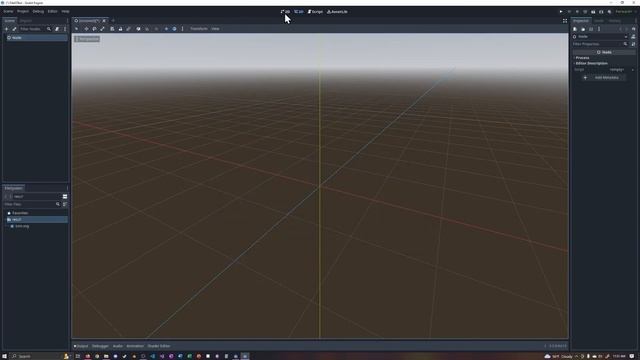
Task: Create a new resource in Inspector
Action: tap(575, 29)
